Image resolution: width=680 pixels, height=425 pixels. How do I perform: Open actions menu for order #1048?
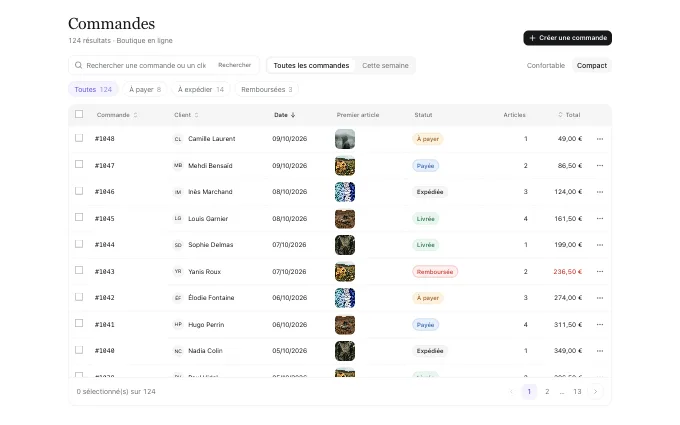[600, 139]
